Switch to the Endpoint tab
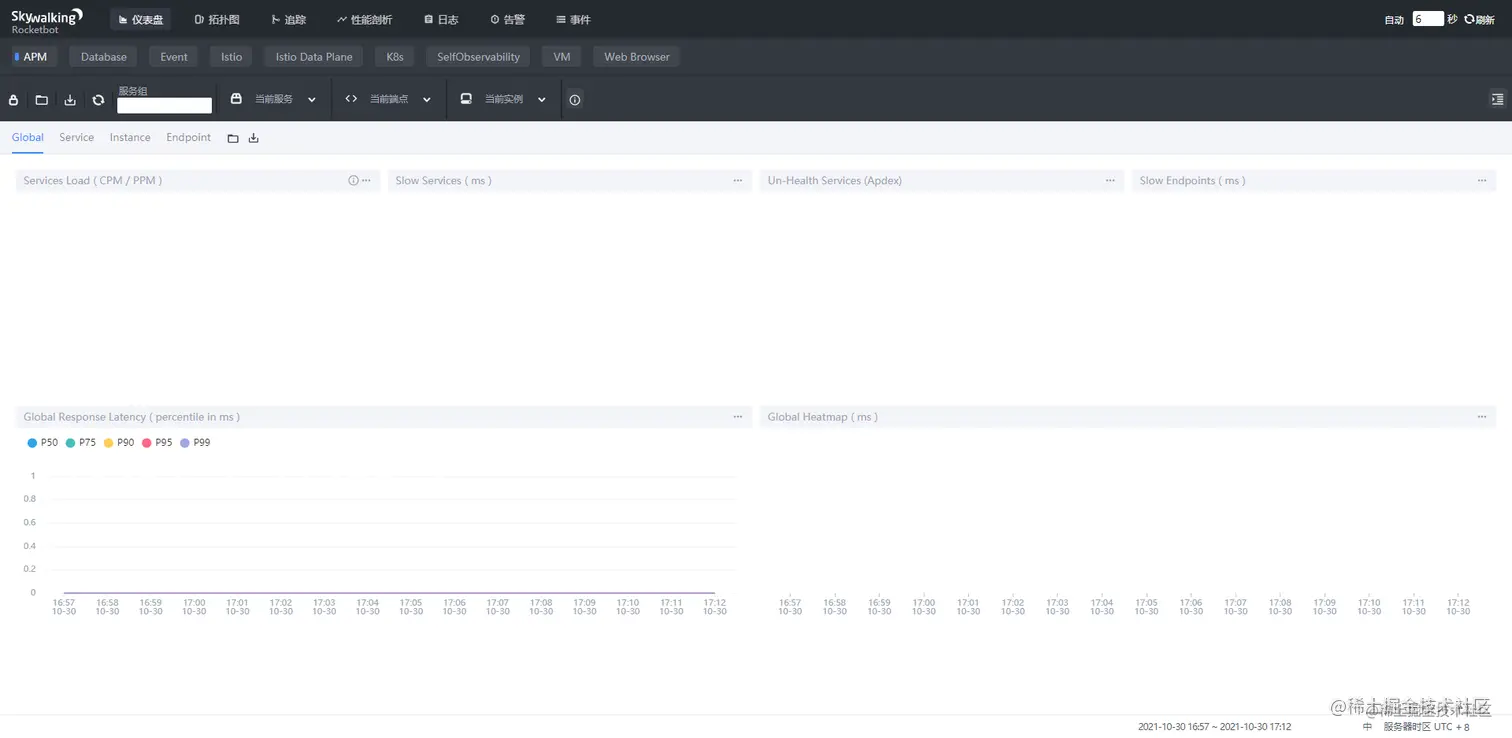Viewport: 1512px width, 738px height. coord(189,138)
